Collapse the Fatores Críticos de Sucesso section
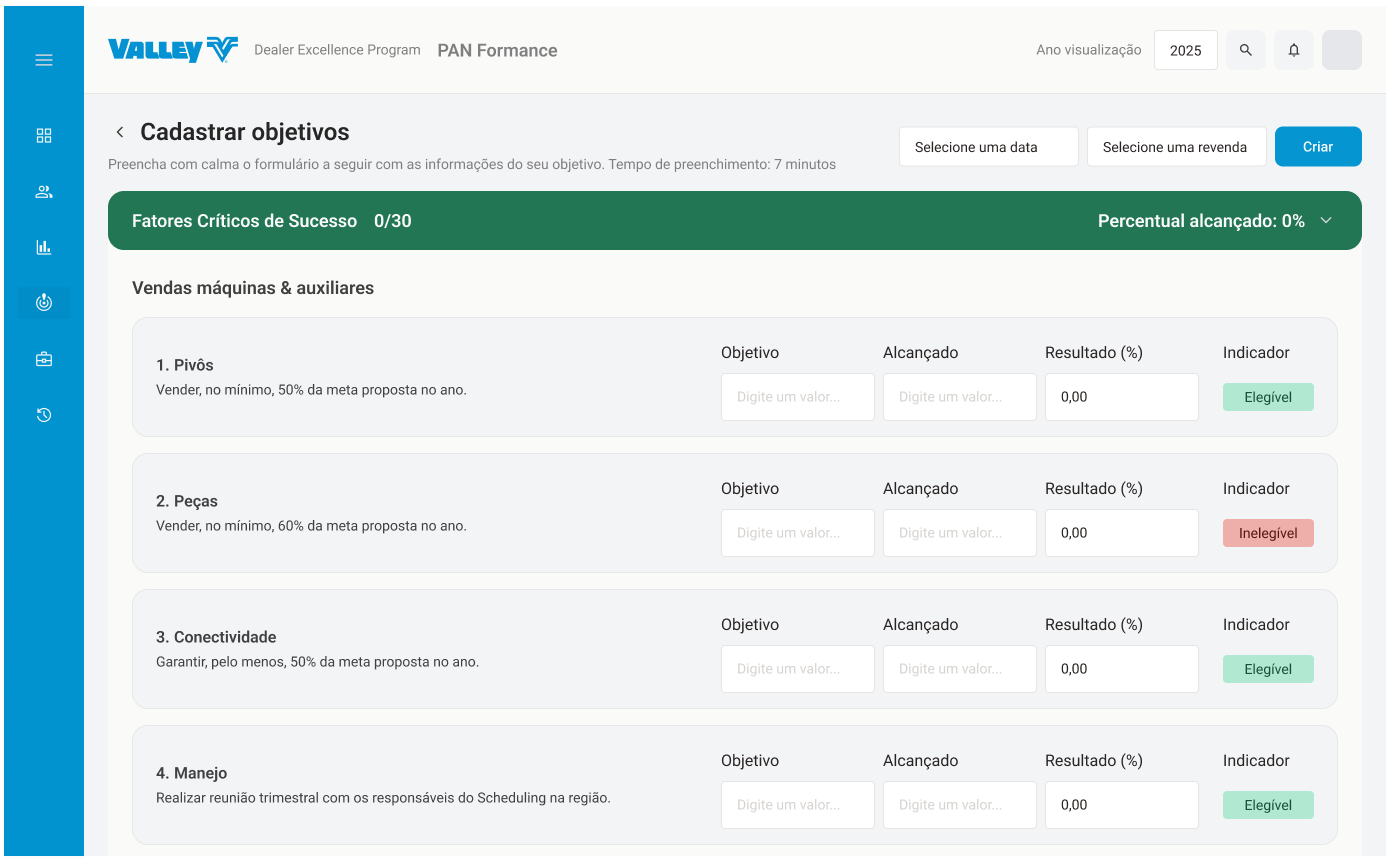The height and width of the screenshot is (862, 1386). click(1326, 221)
